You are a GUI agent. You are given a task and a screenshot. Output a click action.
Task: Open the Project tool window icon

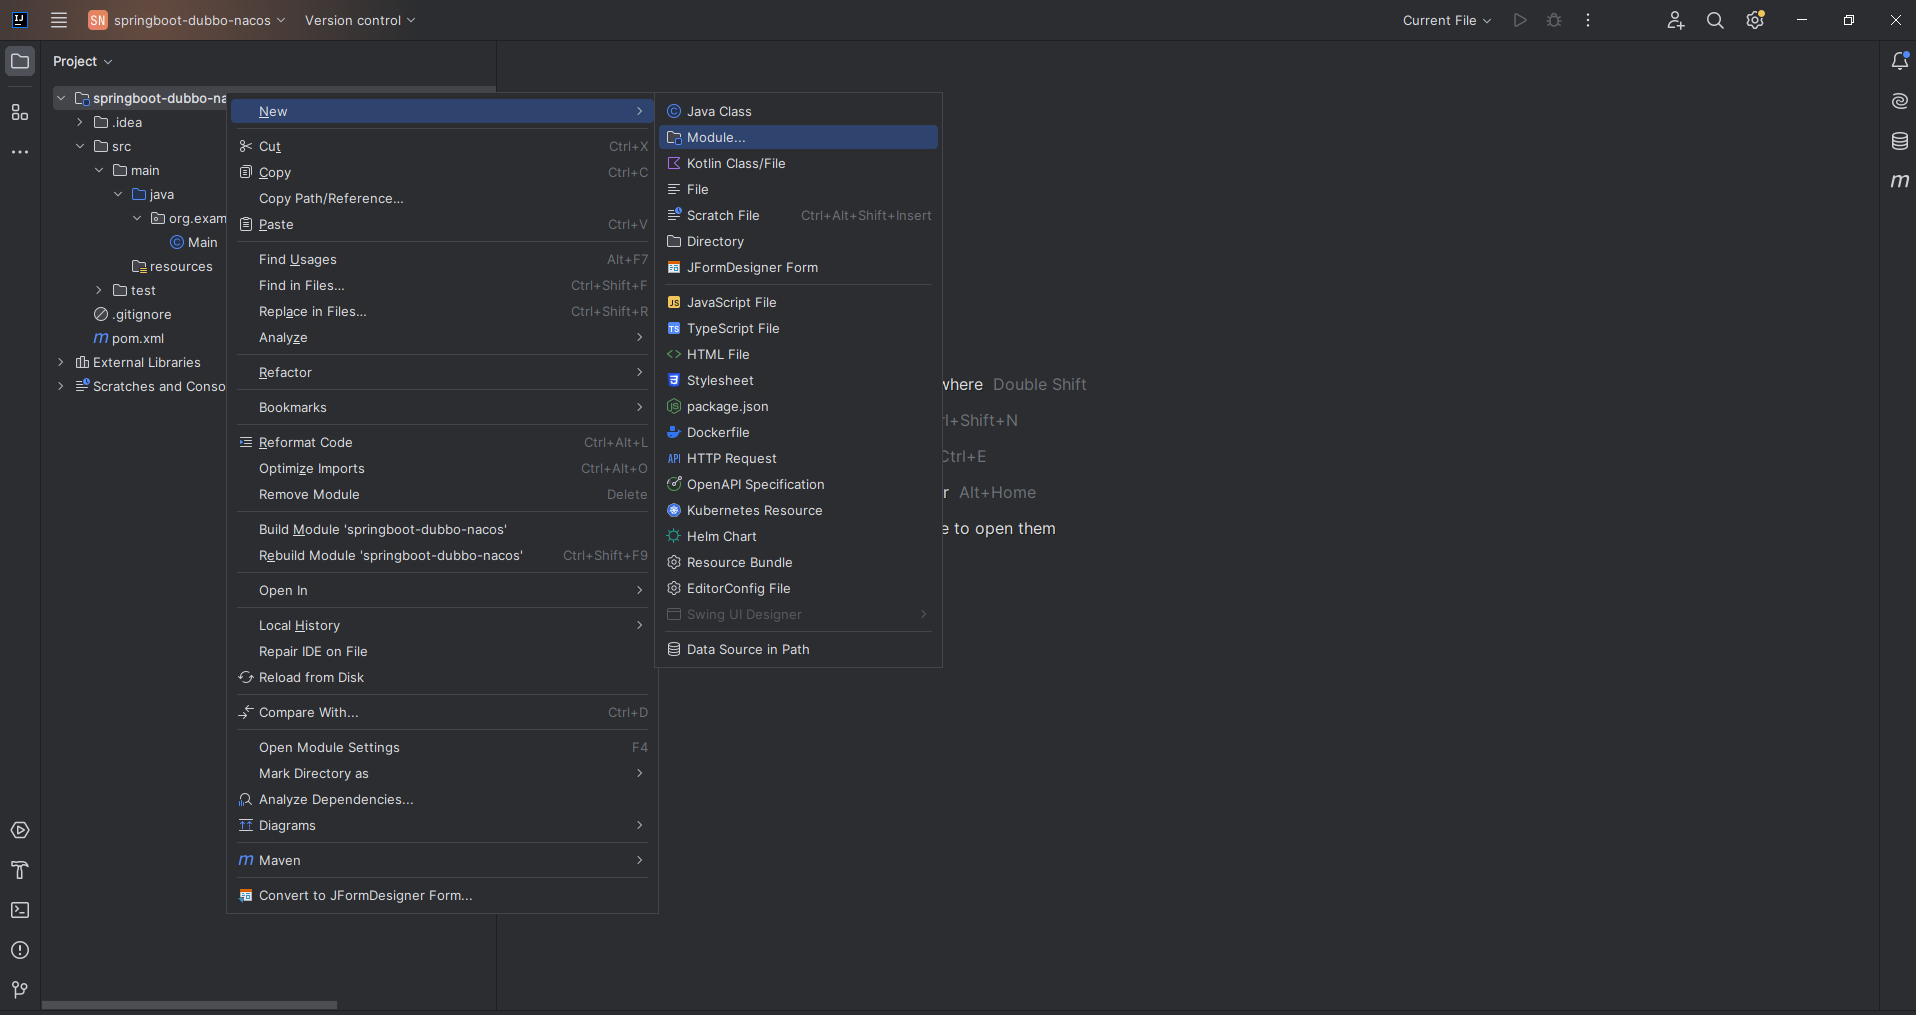pos(20,61)
